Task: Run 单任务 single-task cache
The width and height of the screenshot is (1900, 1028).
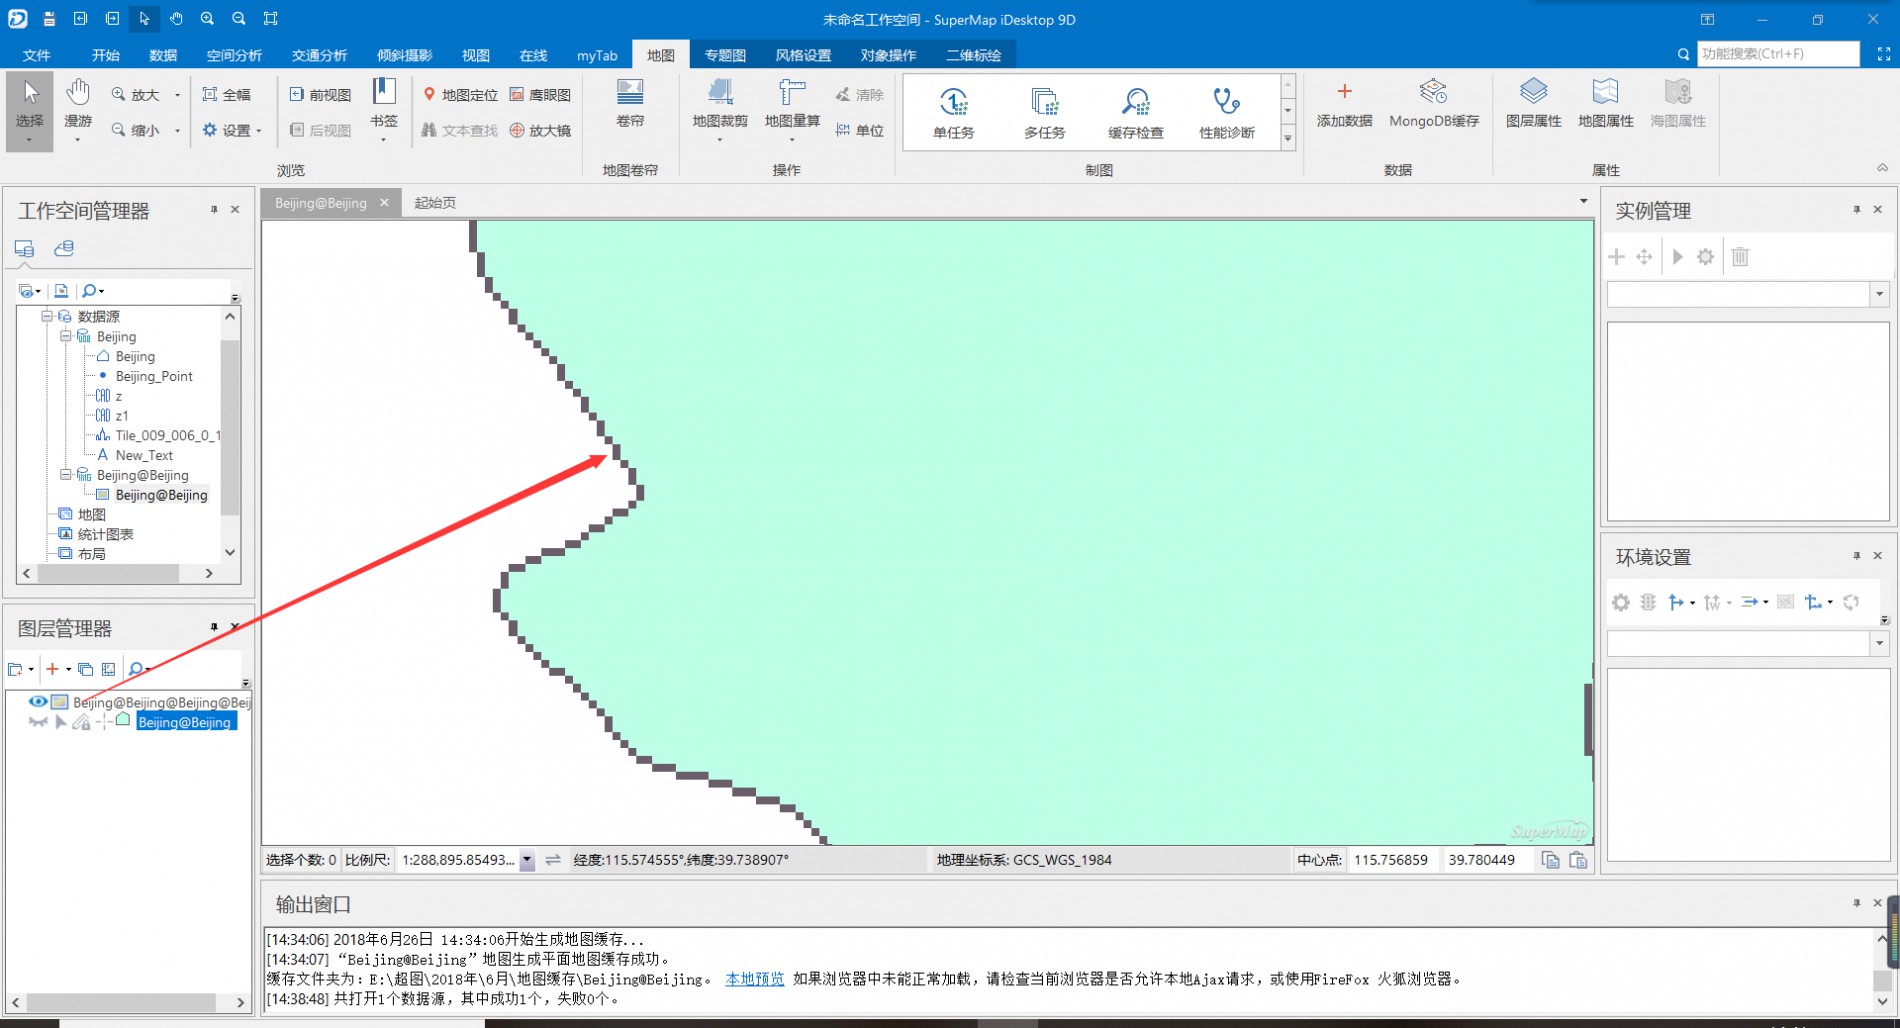Action: [953, 112]
